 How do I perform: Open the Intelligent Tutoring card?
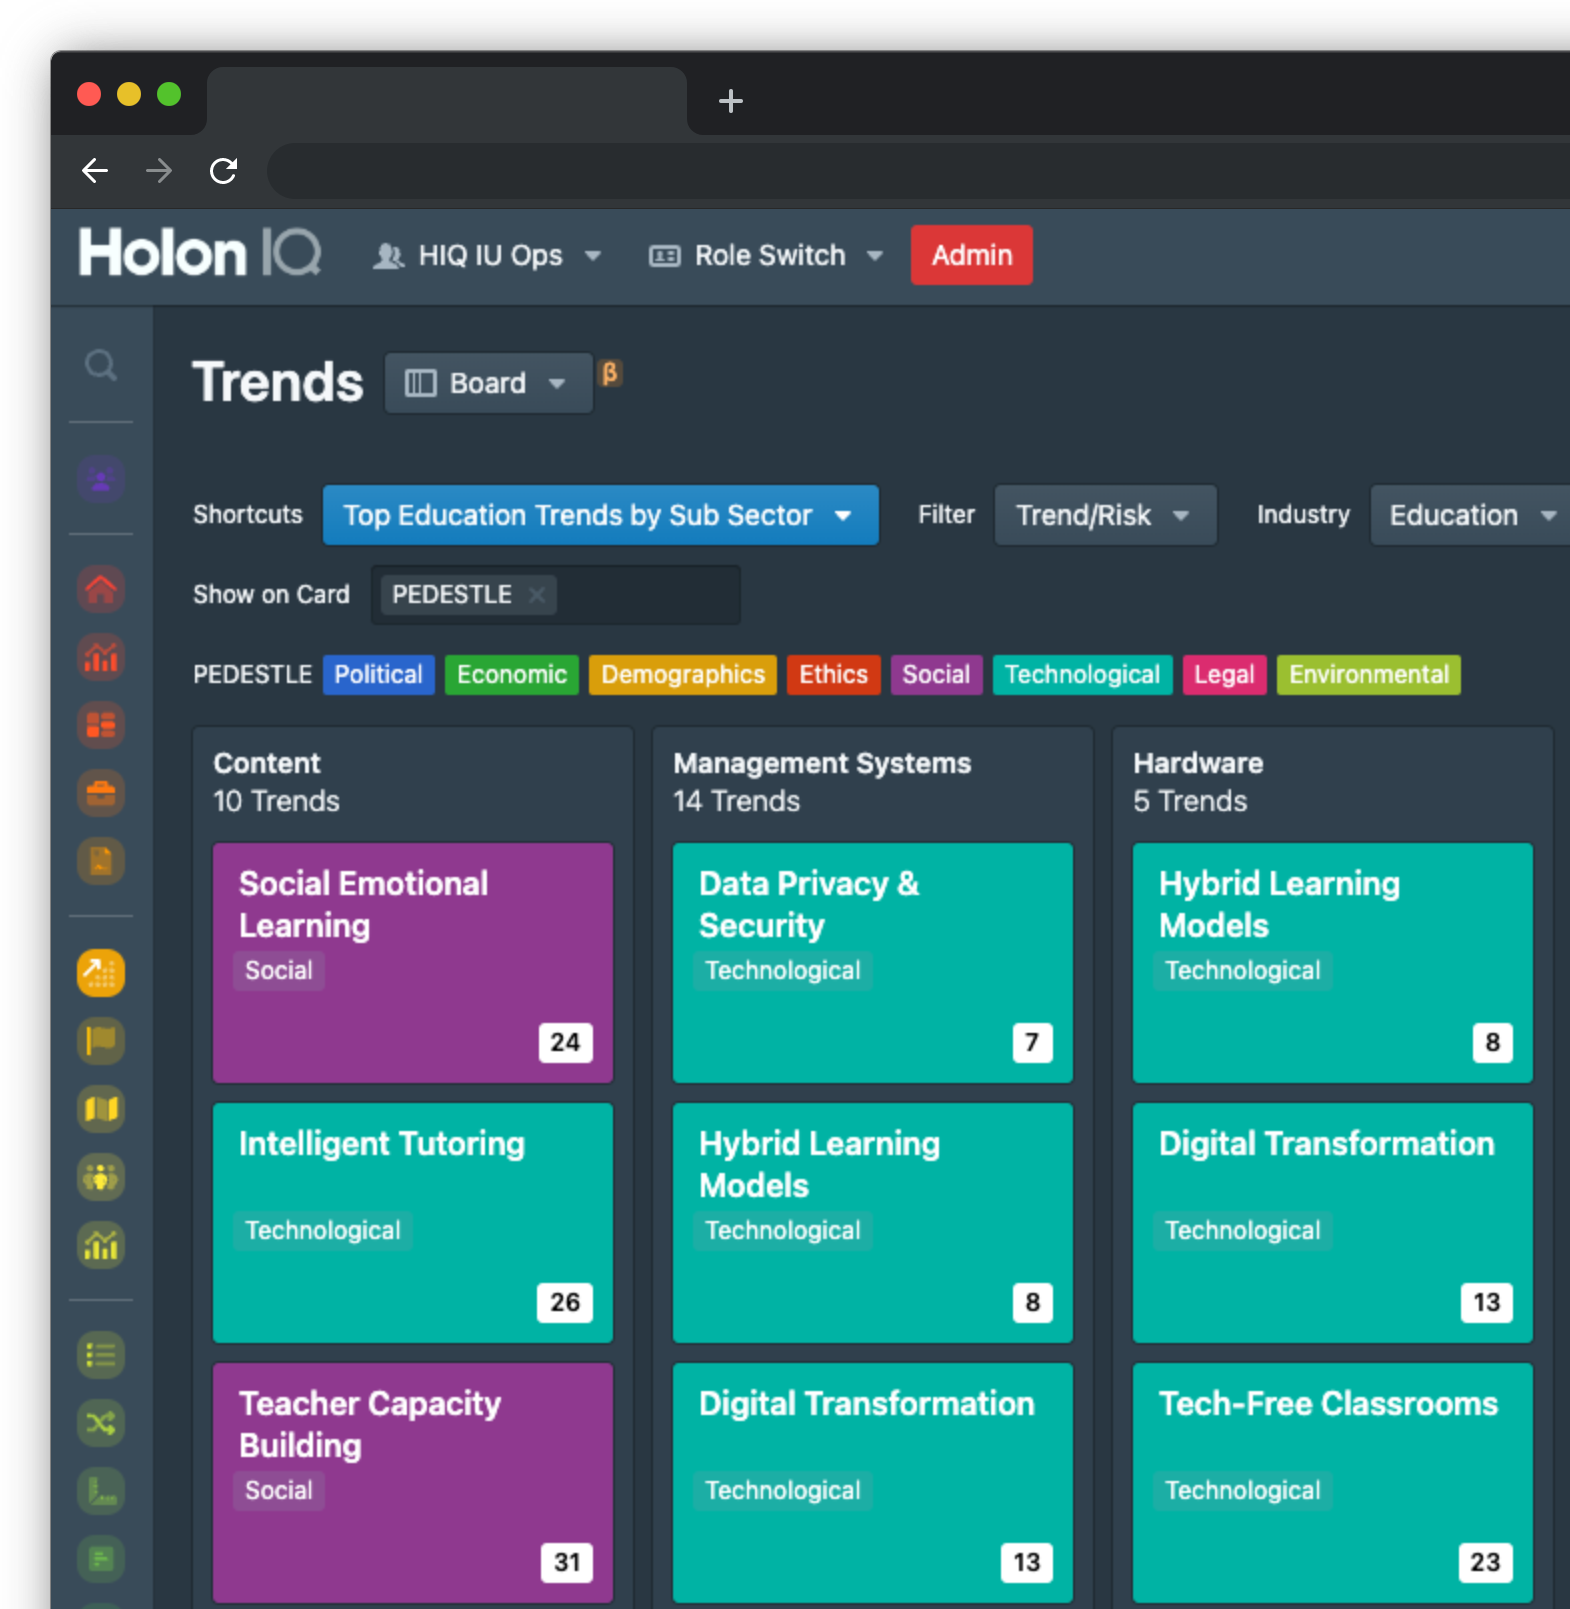413,1223
